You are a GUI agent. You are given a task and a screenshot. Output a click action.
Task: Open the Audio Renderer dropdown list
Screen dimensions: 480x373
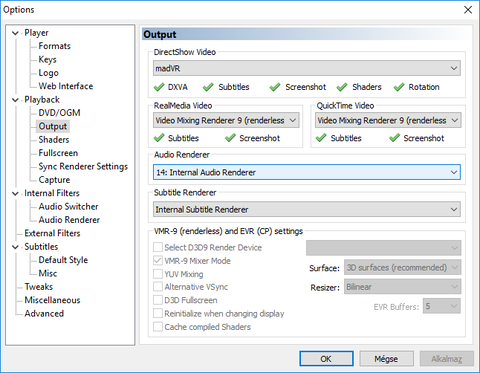pos(307,172)
